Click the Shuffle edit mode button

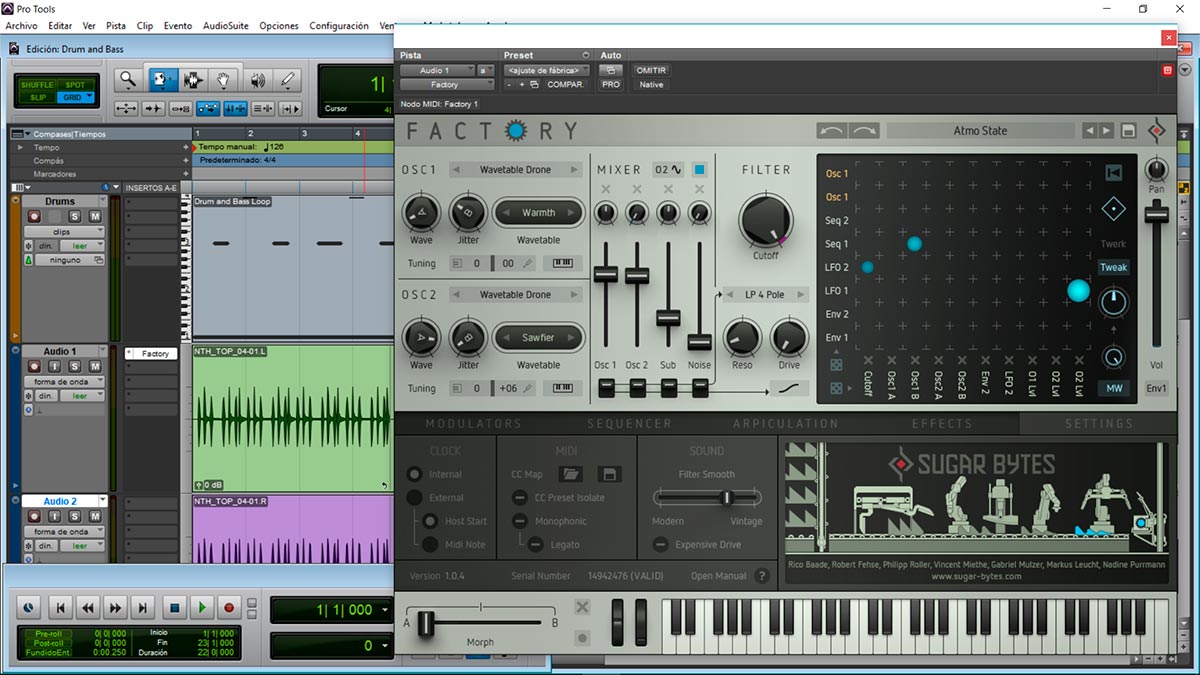39,85
